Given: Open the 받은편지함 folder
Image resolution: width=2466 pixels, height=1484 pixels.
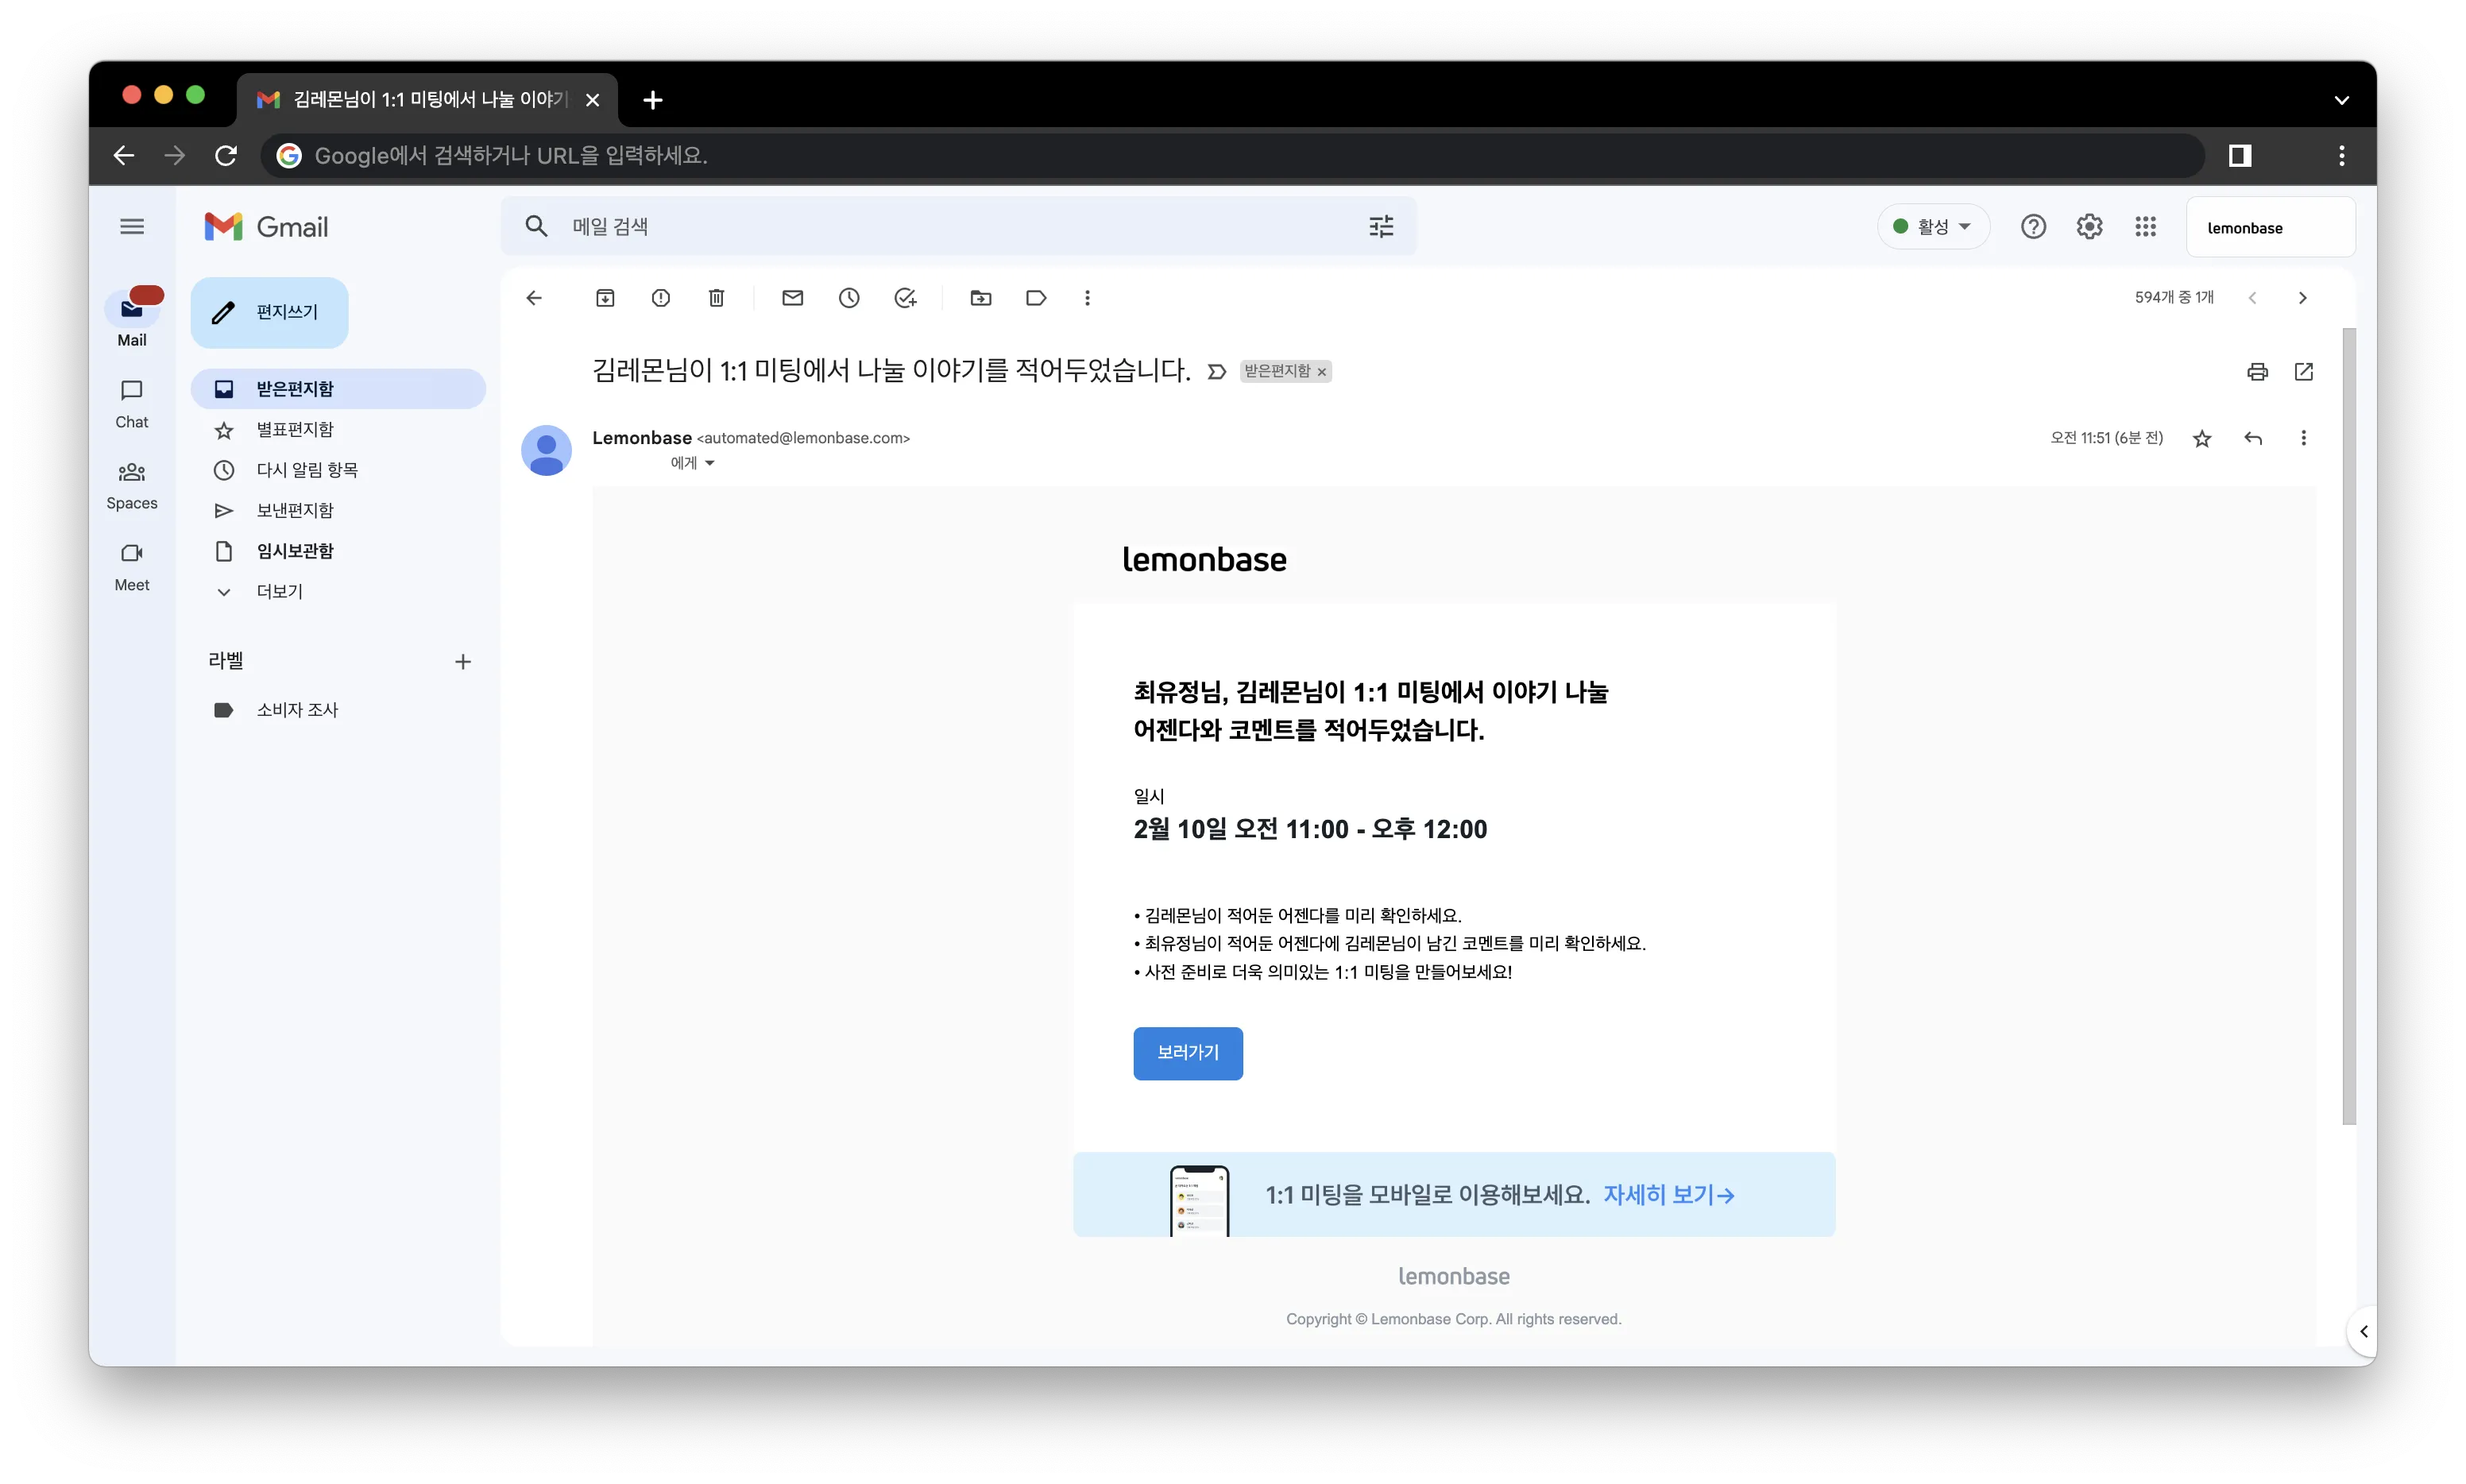Looking at the screenshot, I should click(338, 389).
